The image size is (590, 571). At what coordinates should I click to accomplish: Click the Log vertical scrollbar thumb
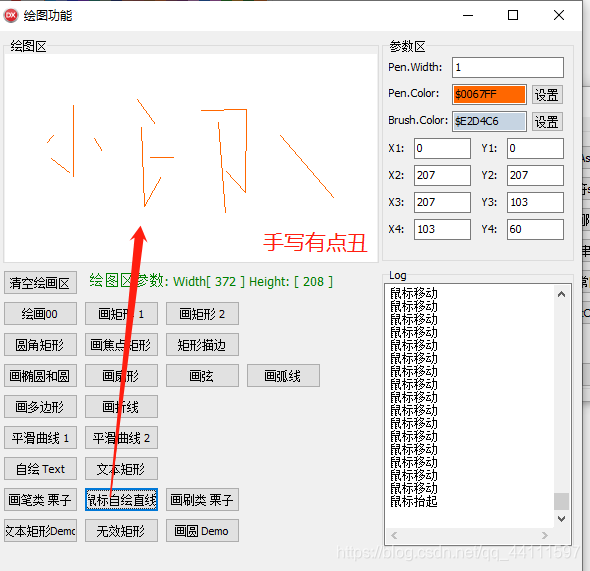point(561,501)
